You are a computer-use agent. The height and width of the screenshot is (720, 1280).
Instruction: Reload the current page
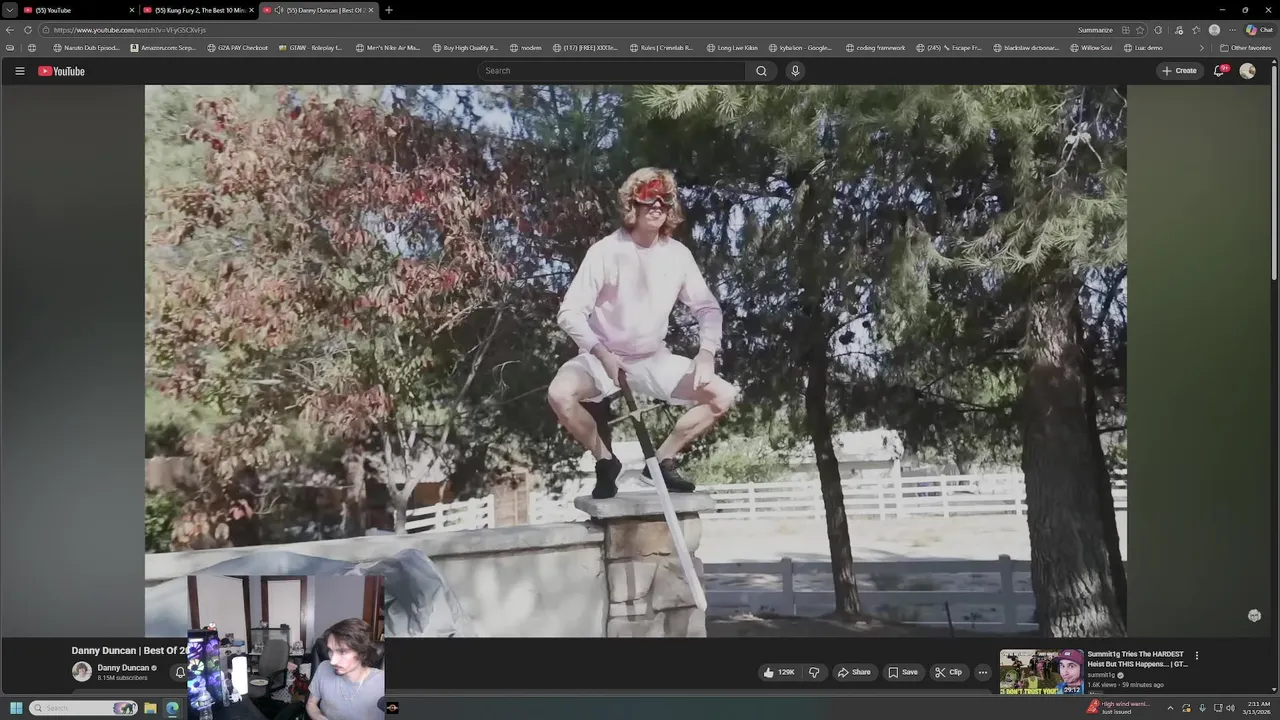coord(28,30)
